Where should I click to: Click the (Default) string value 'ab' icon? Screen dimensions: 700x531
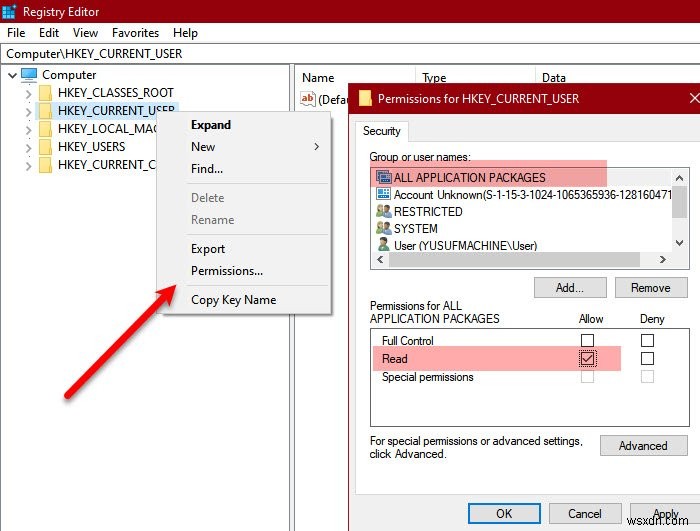click(308, 99)
